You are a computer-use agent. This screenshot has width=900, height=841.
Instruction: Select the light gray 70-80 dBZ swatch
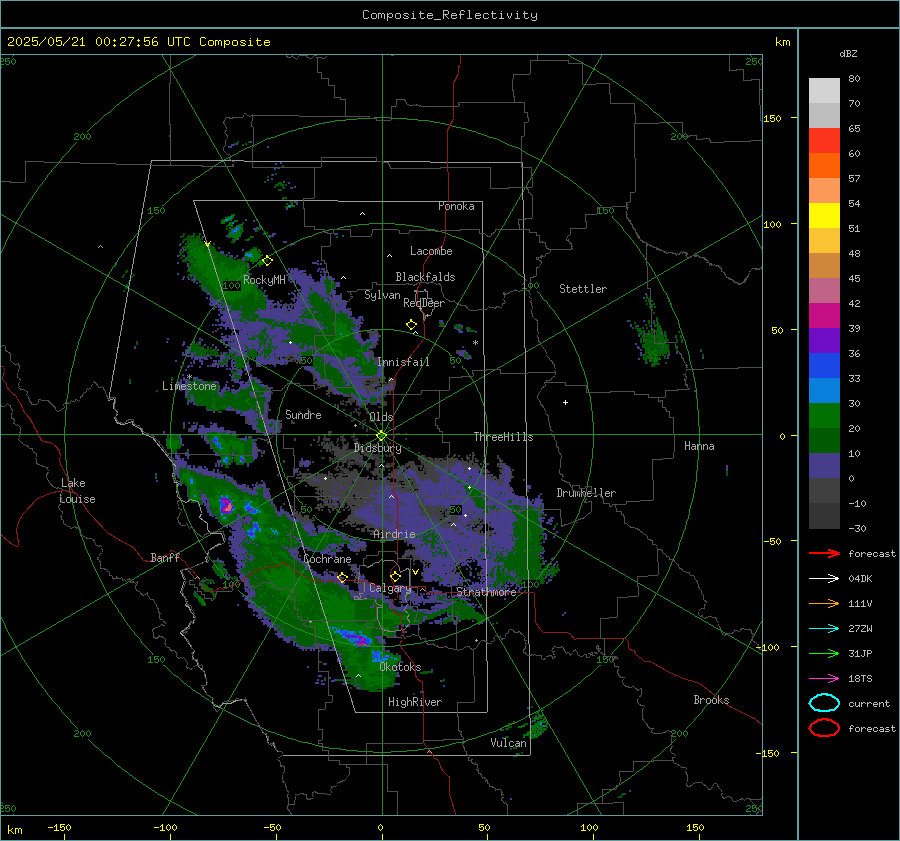824,91
